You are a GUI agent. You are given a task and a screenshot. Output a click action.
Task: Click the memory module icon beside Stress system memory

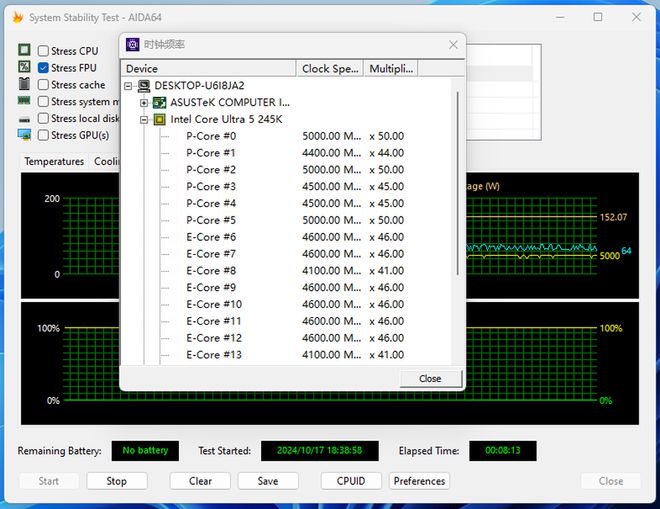click(x=24, y=101)
